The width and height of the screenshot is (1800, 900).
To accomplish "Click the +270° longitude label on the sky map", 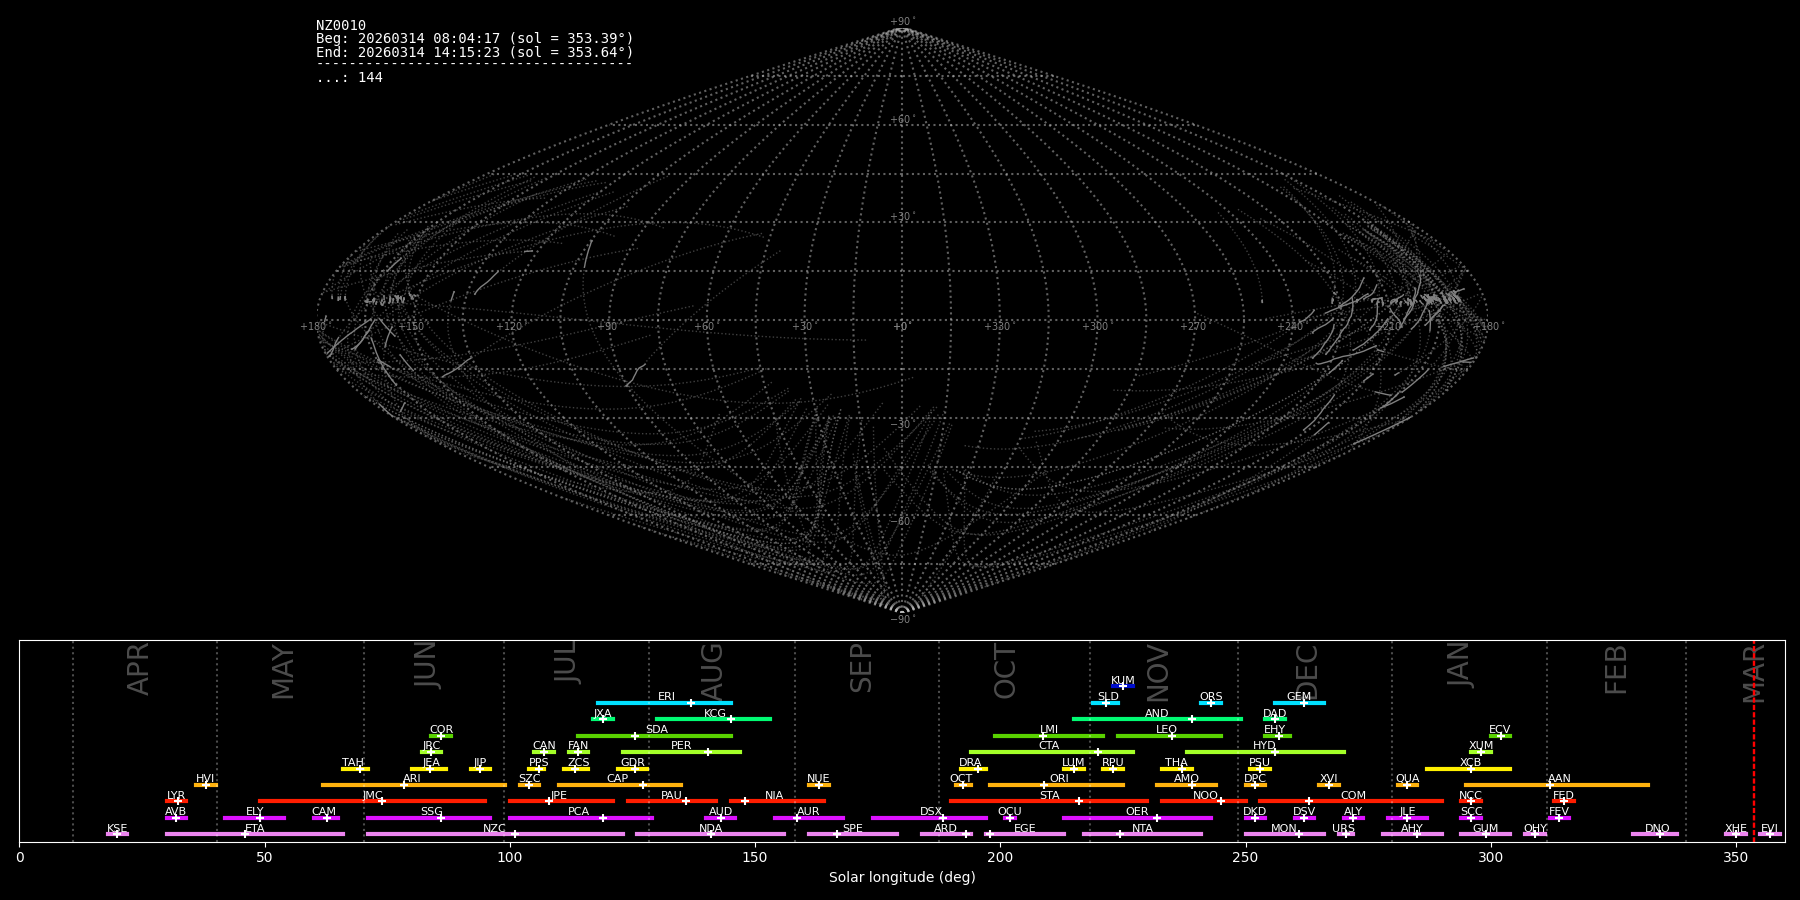I will pyautogui.click(x=1193, y=326).
